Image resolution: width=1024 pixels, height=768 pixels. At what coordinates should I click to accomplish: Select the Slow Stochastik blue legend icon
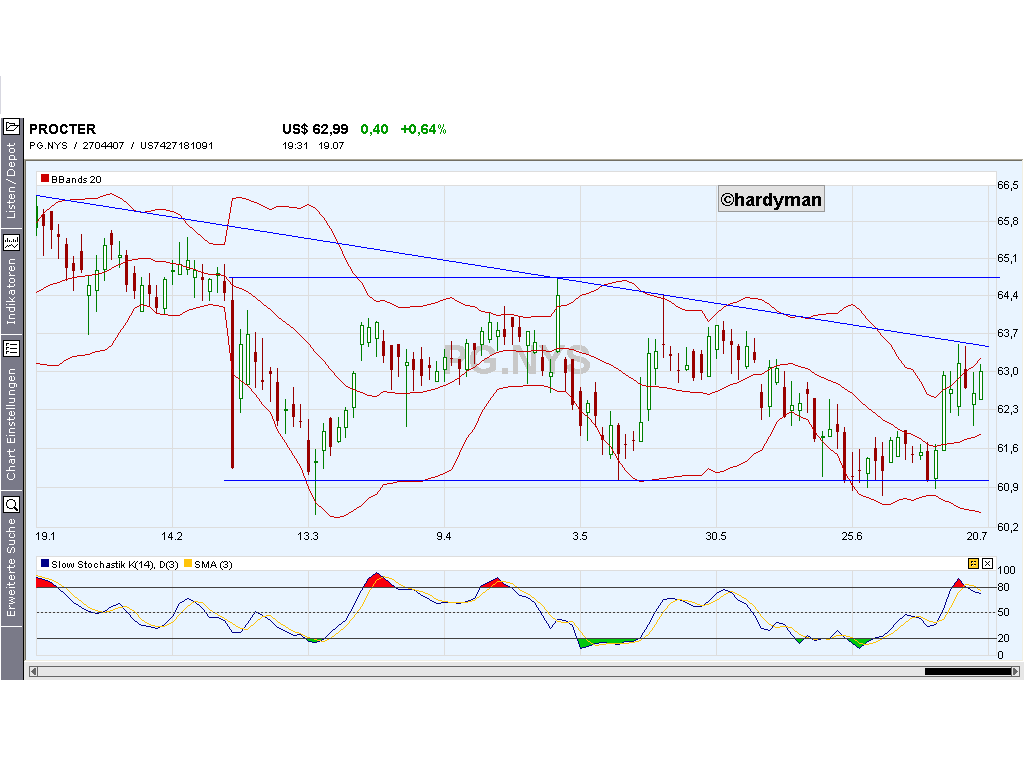pyautogui.click(x=42, y=564)
